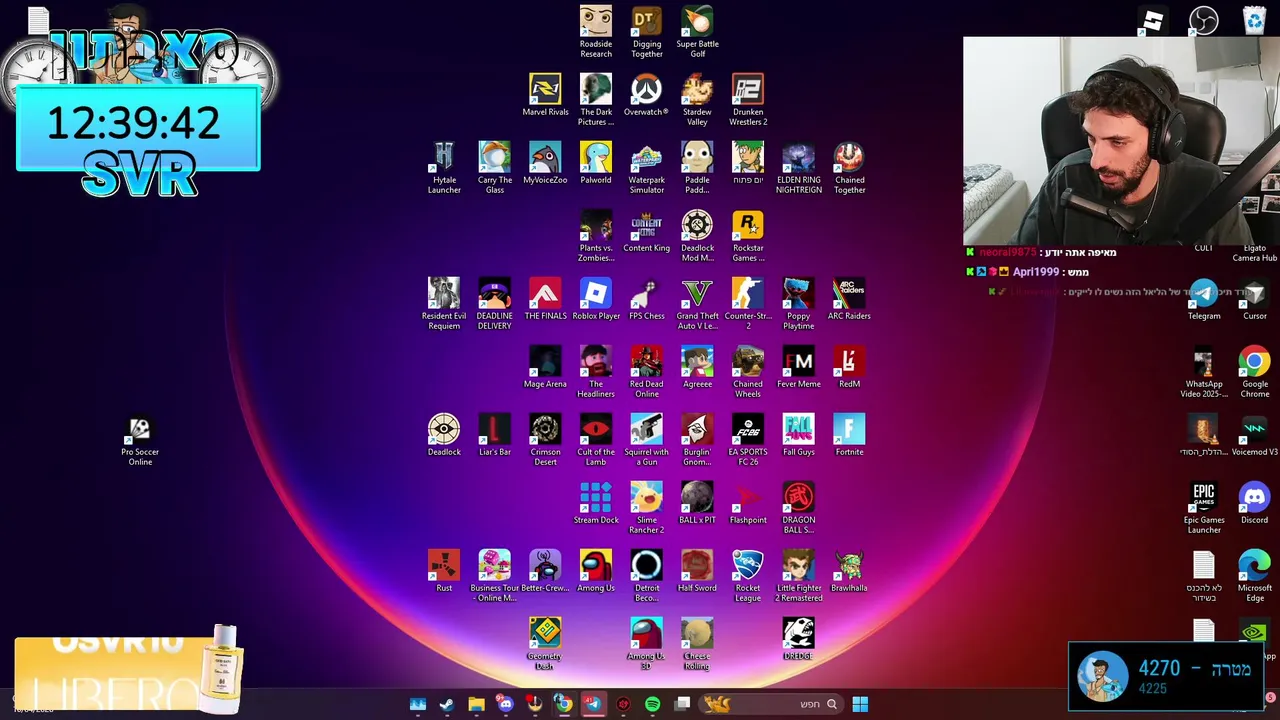The height and width of the screenshot is (720, 1280).
Task: Open Telegram from the taskbar
Action: 593,704
